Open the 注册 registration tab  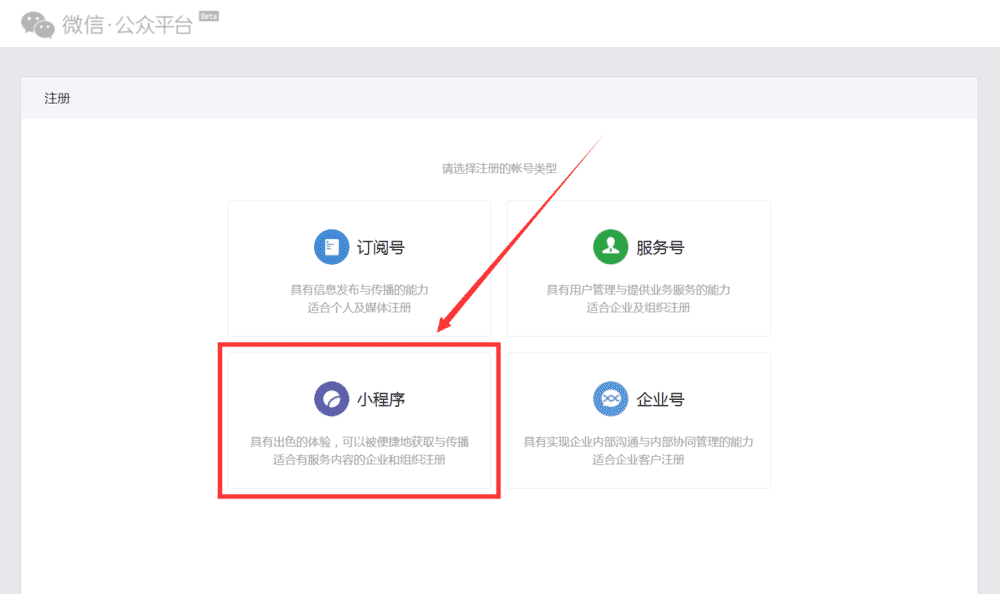pos(56,97)
